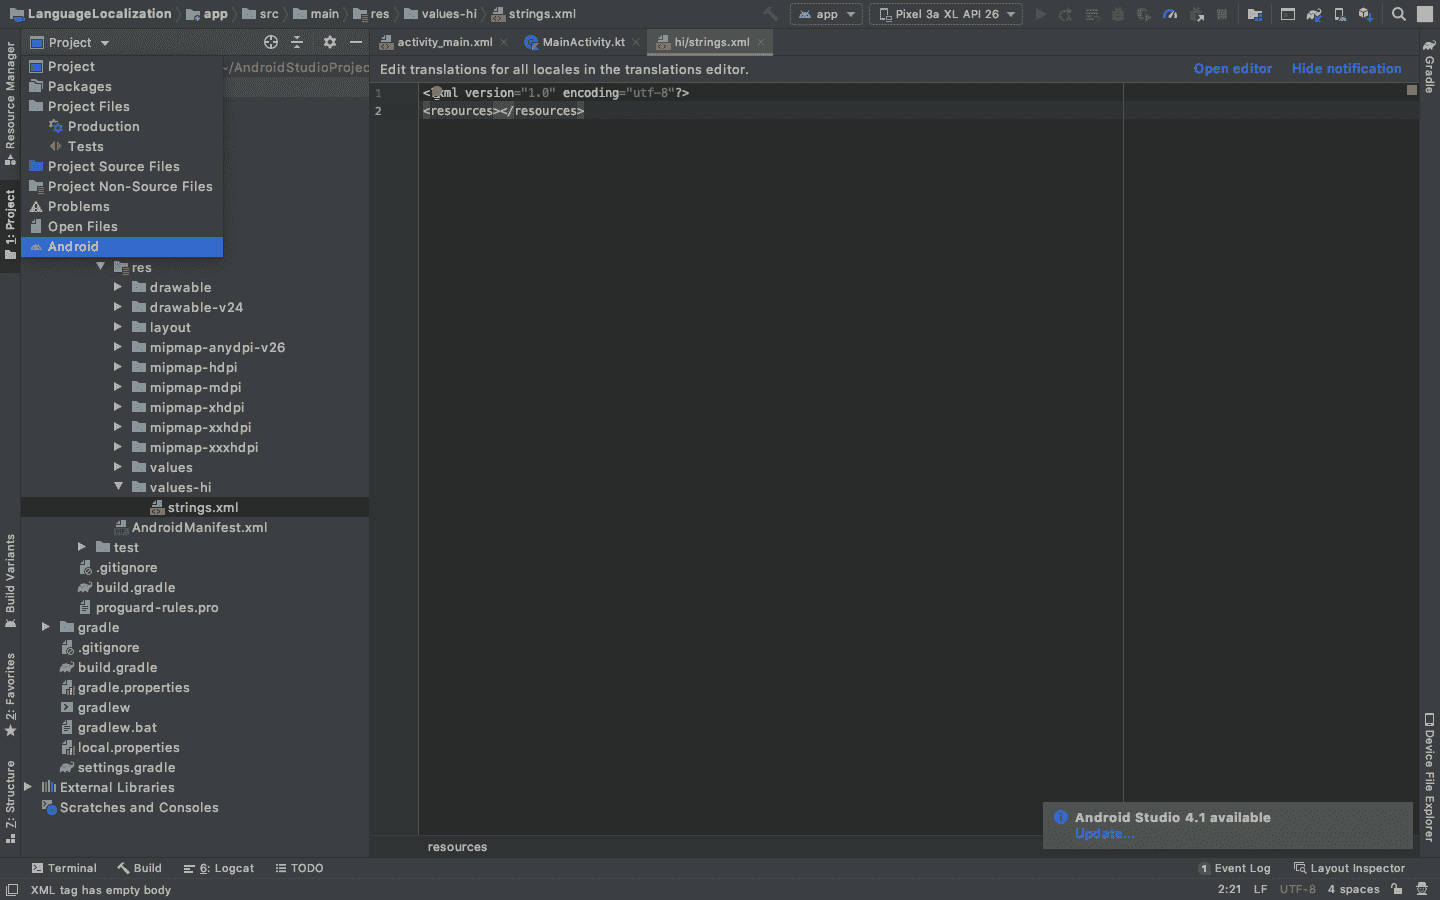Click the Open editor link

pos(1232,69)
